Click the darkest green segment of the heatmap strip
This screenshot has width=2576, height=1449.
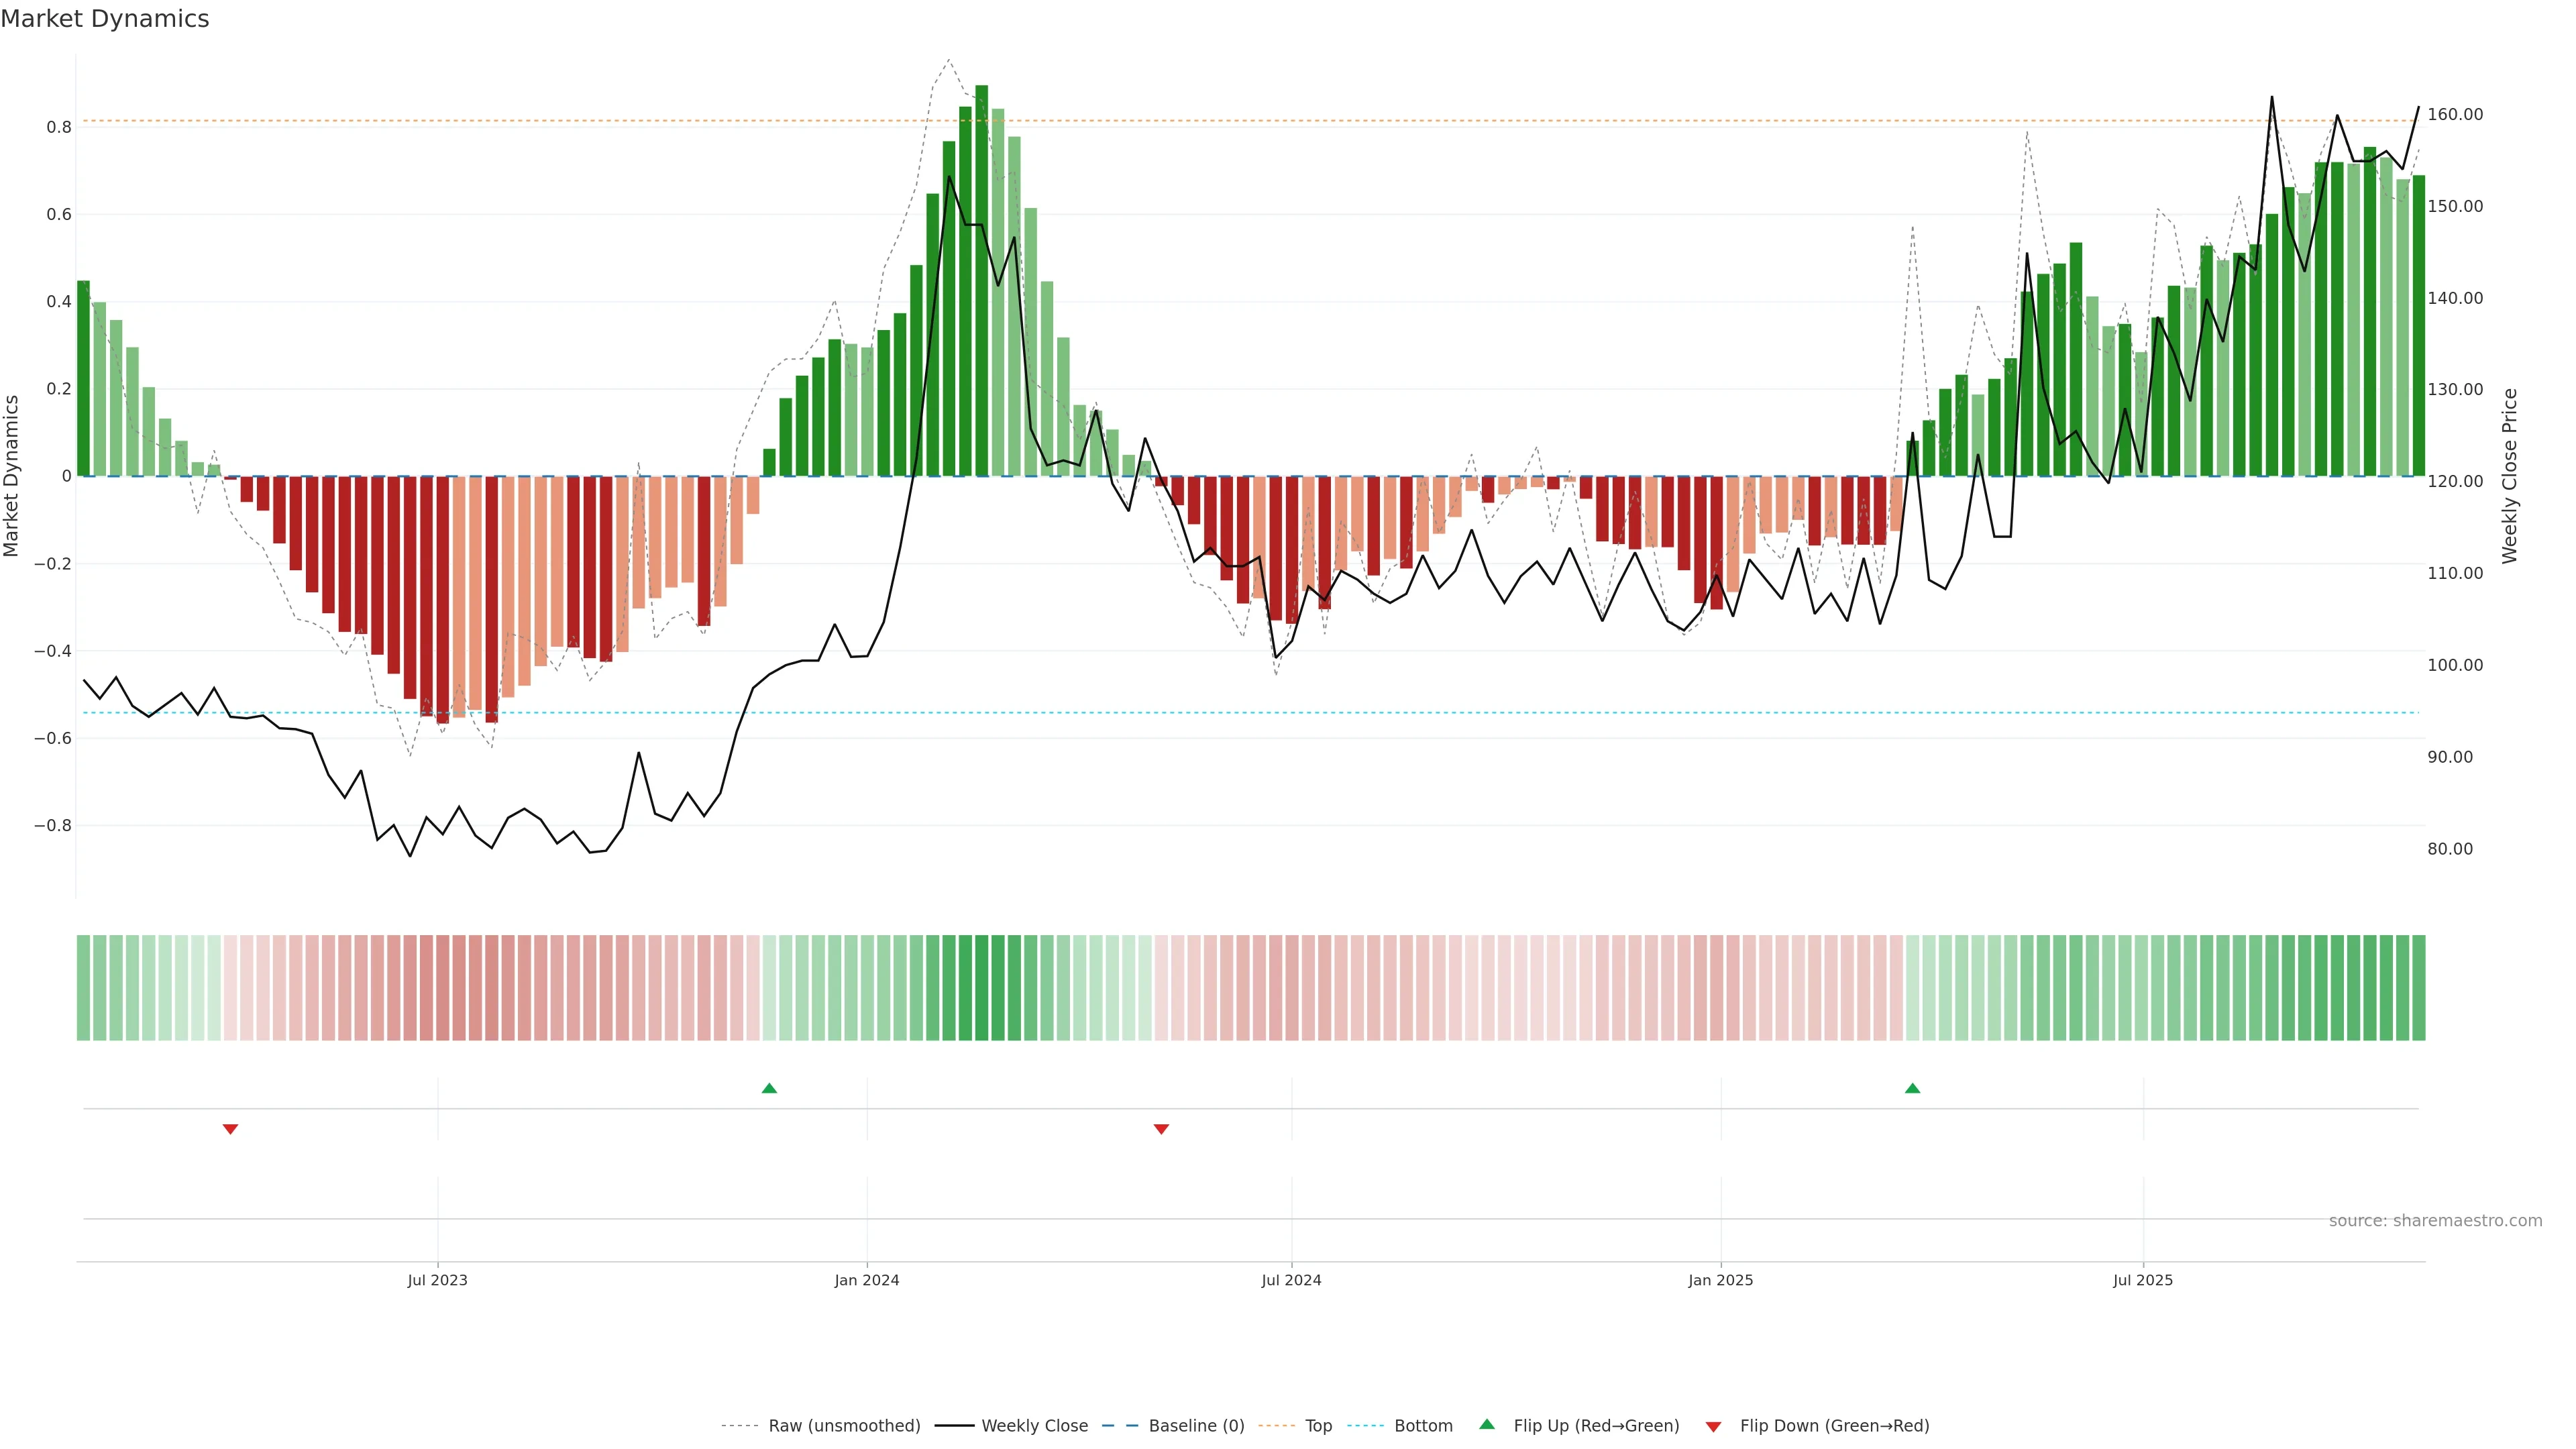click(x=981, y=988)
